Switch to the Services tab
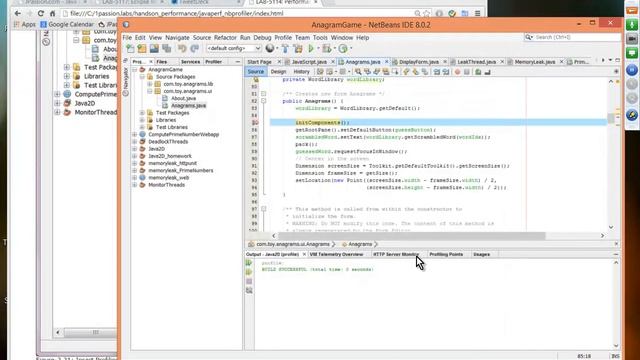The height and width of the screenshot is (360, 640). 190,62
